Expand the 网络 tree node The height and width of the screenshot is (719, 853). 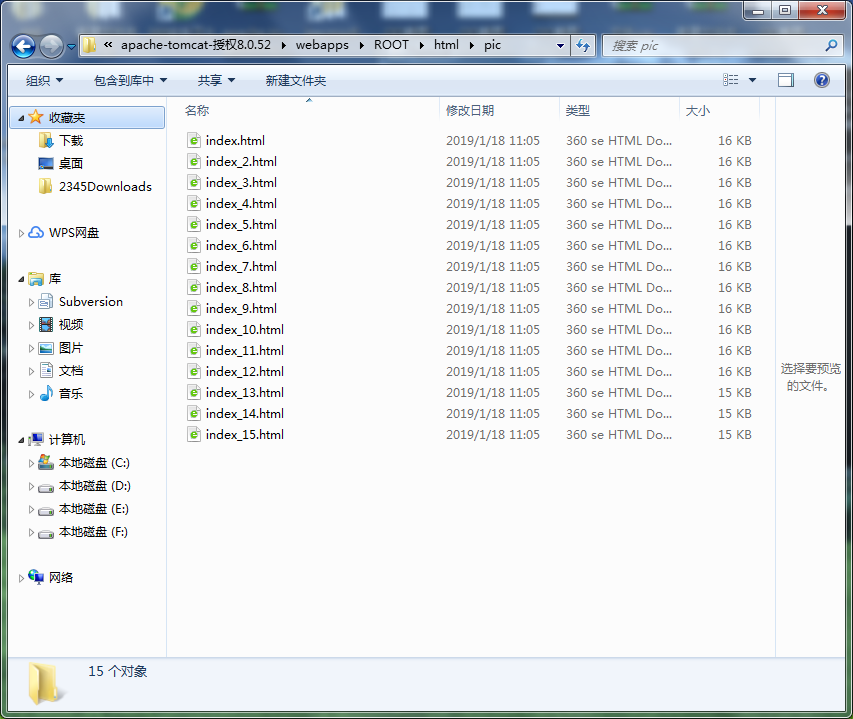point(21,578)
